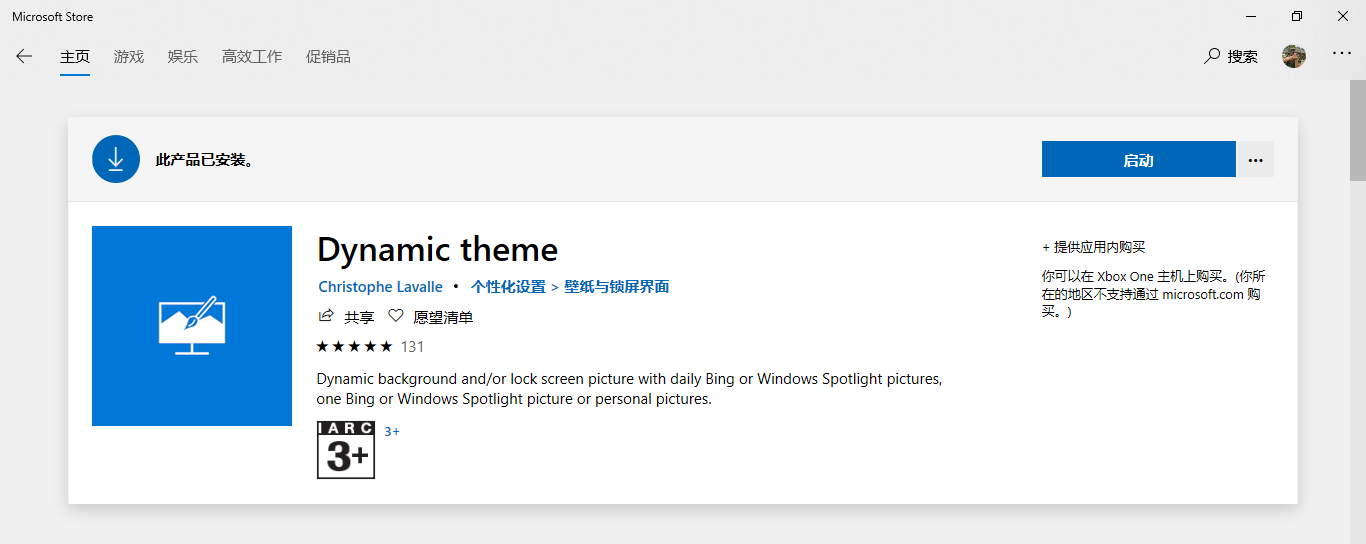The width and height of the screenshot is (1366, 544).
Task: Click the search magnifier icon
Action: coord(1212,56)
